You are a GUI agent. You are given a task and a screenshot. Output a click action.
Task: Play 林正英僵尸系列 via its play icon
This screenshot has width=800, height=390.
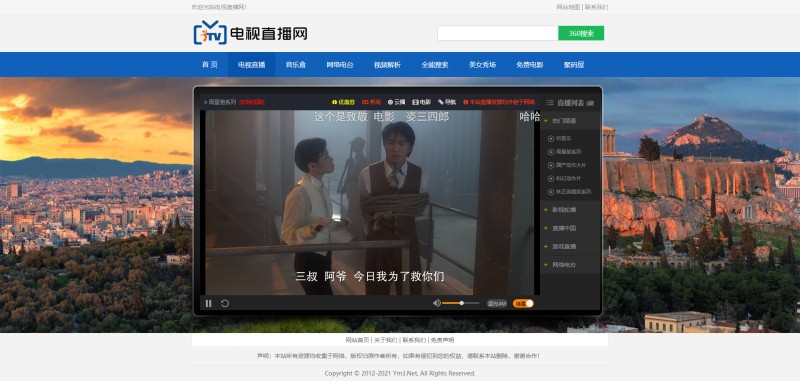551,192
